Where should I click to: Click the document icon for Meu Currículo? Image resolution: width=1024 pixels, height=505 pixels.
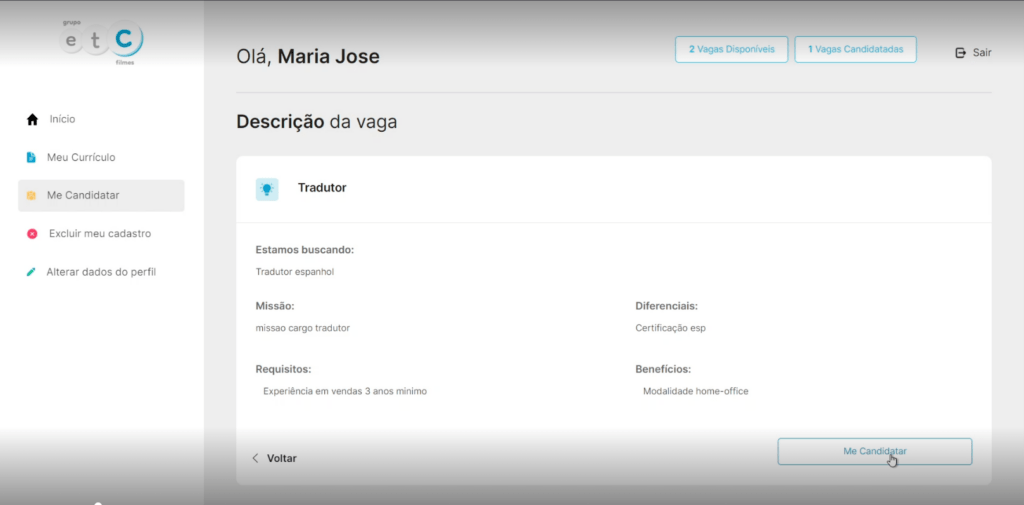[x=32, y=158]
